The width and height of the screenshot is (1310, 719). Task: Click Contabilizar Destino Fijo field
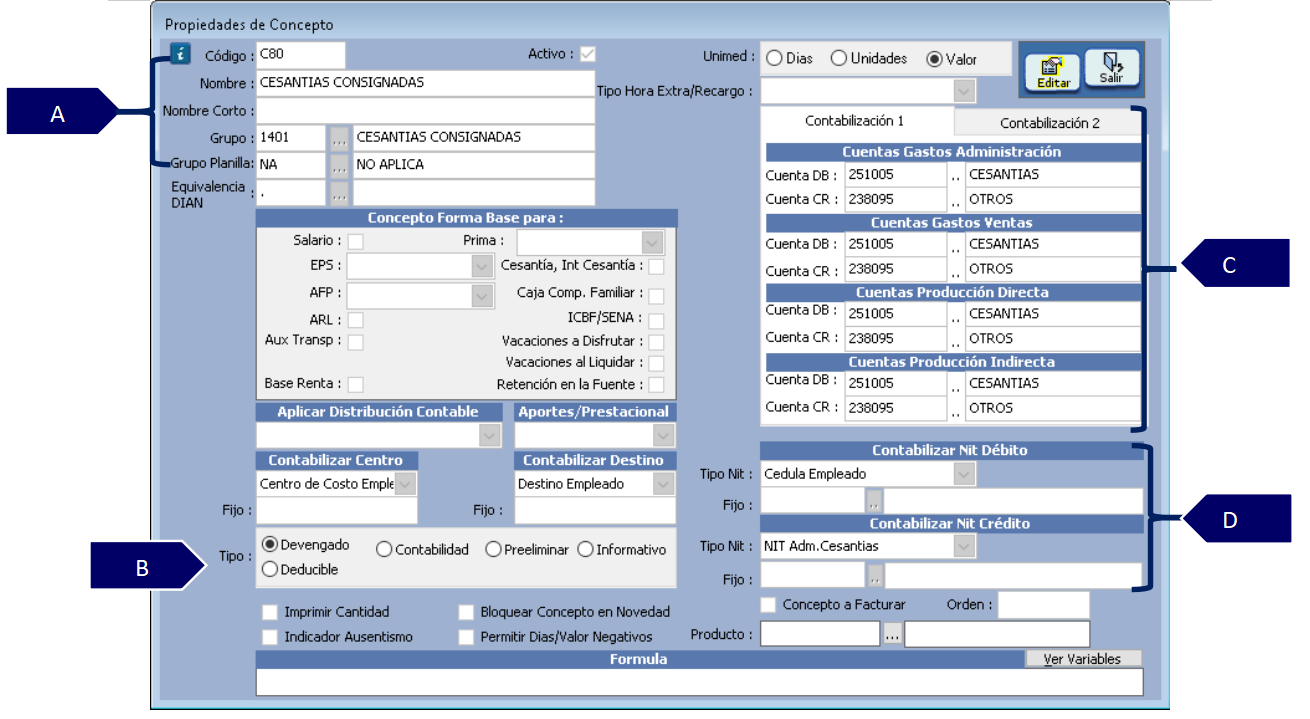coord(595,510)
